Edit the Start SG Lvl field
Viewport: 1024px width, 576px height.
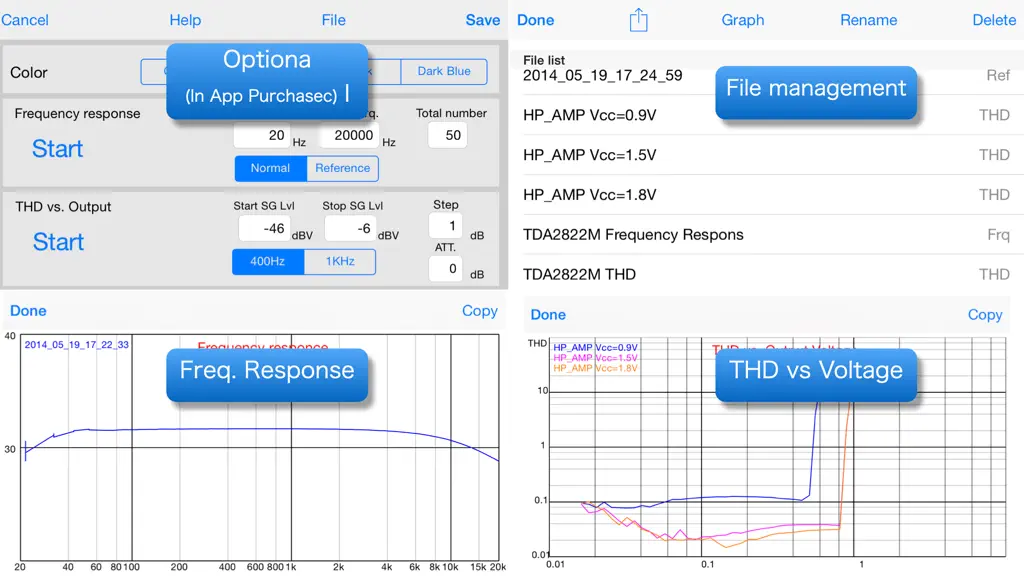point(264,229)
